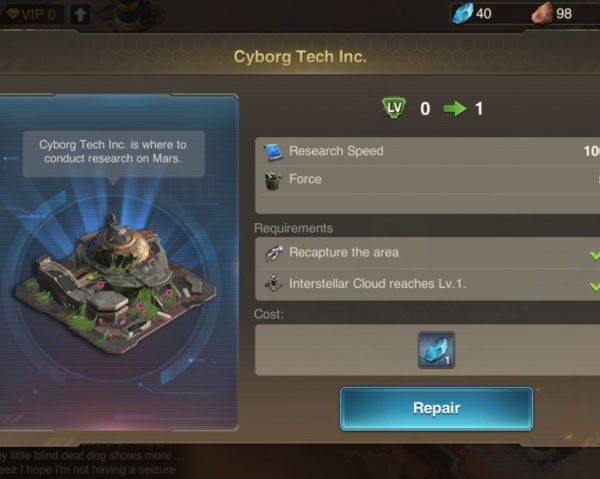Image resolution: width=600 pixels, height=479 pixels.
Task: Tap the Research Speed stat row
Action: pyautogui.click(x=427, y=152)
